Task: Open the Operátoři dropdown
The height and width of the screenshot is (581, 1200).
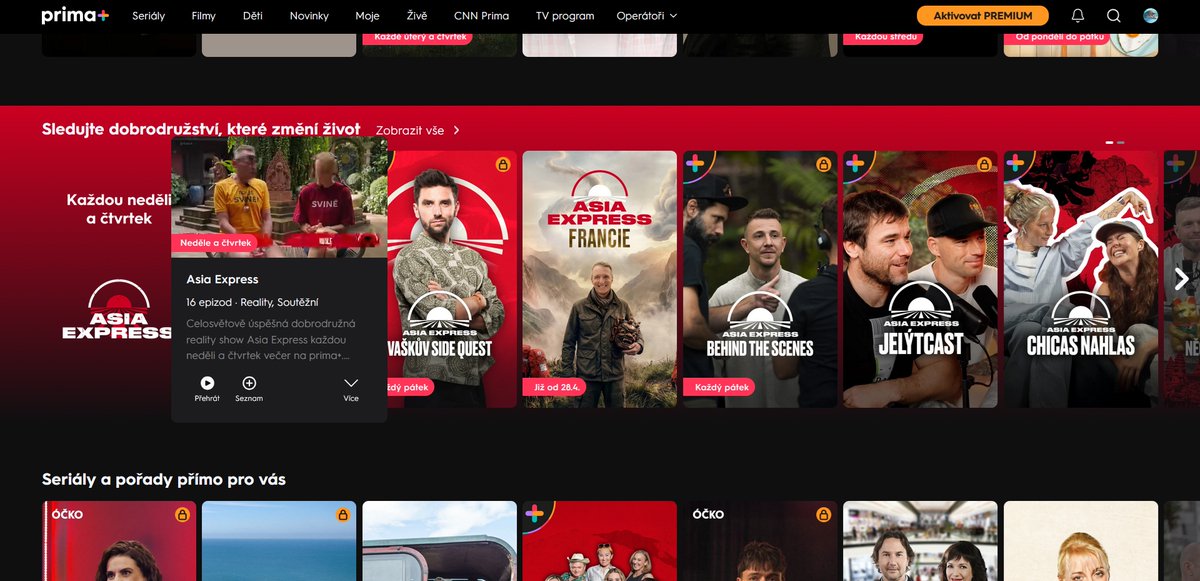Action: click(646, 16)
